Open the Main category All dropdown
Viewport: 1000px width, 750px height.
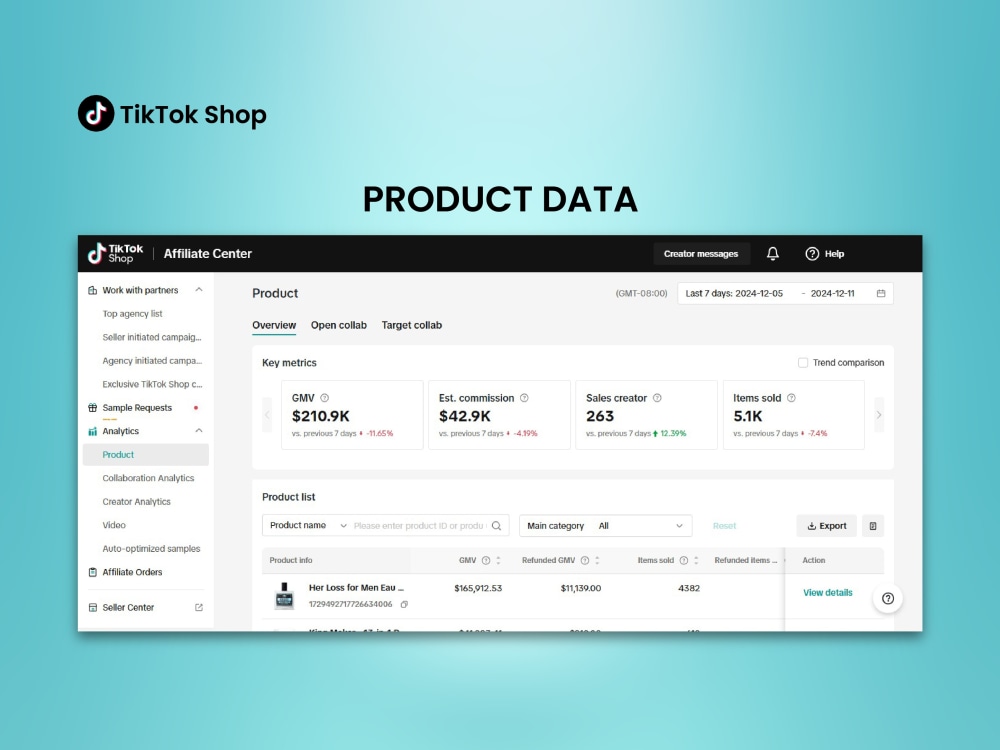coord(605,526)
